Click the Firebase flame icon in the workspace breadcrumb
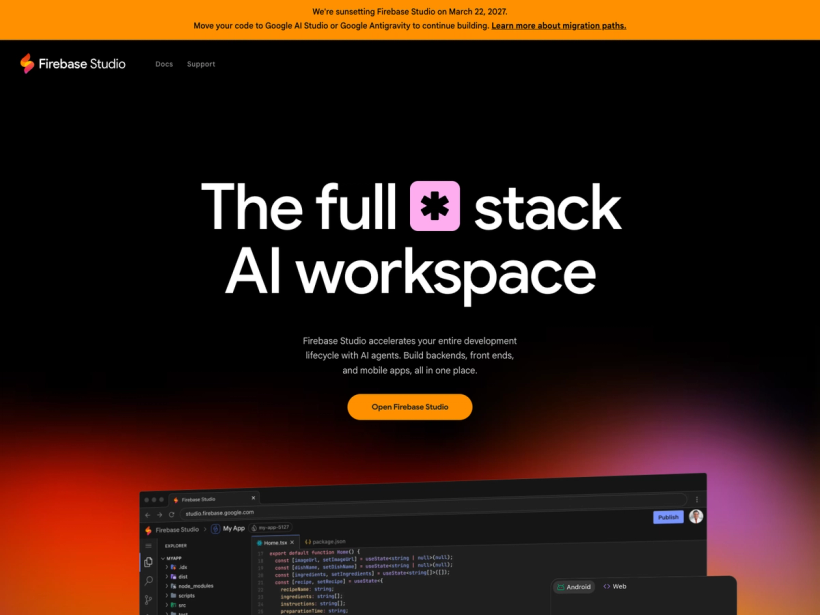This screenshot has height=615, width=820. (149, 530)
